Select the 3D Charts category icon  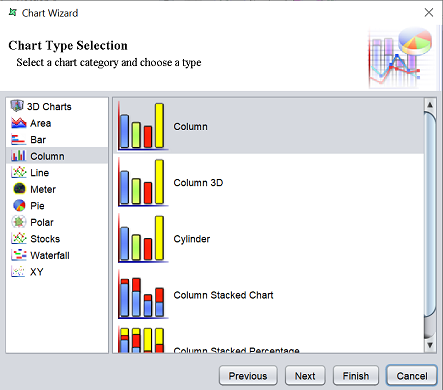17,106
